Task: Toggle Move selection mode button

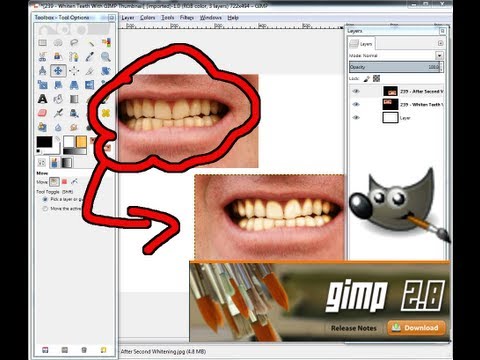Action: coord(64,182)
